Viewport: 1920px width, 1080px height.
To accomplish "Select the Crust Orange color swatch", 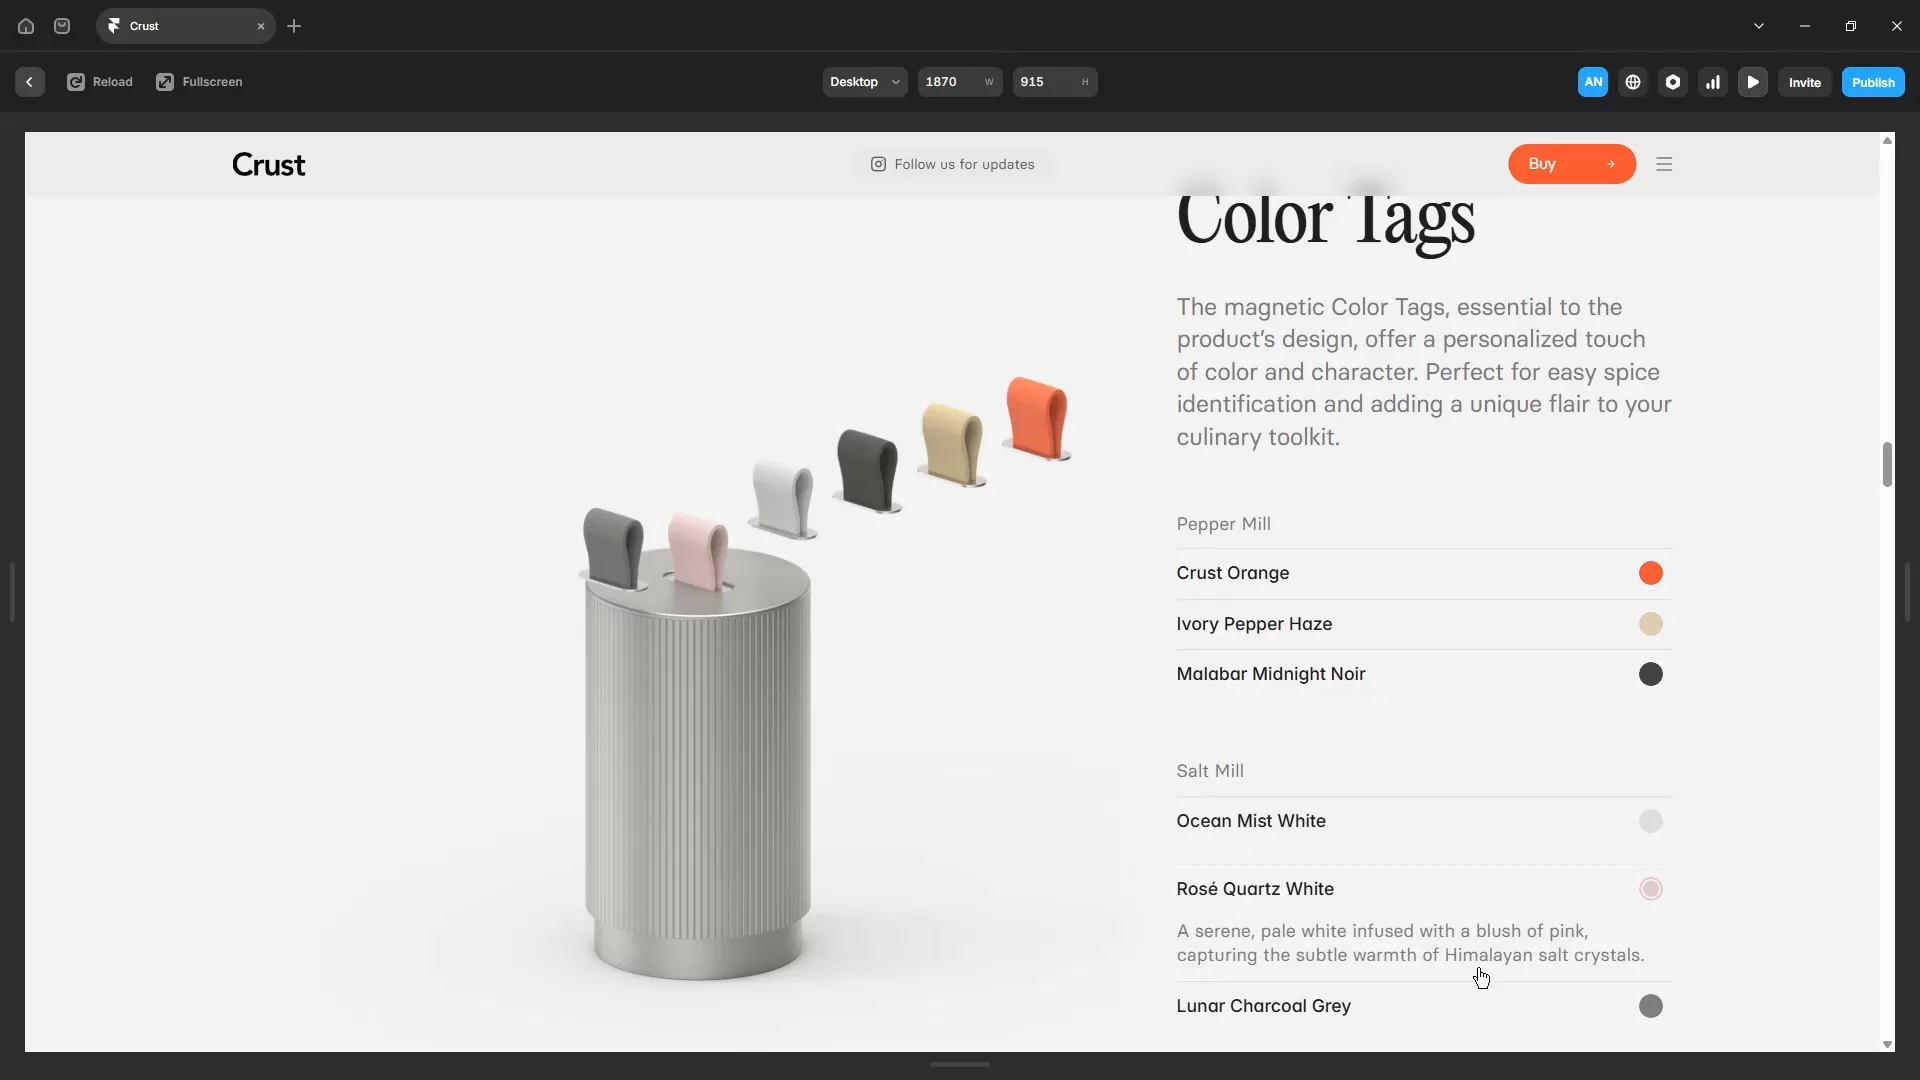I will coord(1651,573).
